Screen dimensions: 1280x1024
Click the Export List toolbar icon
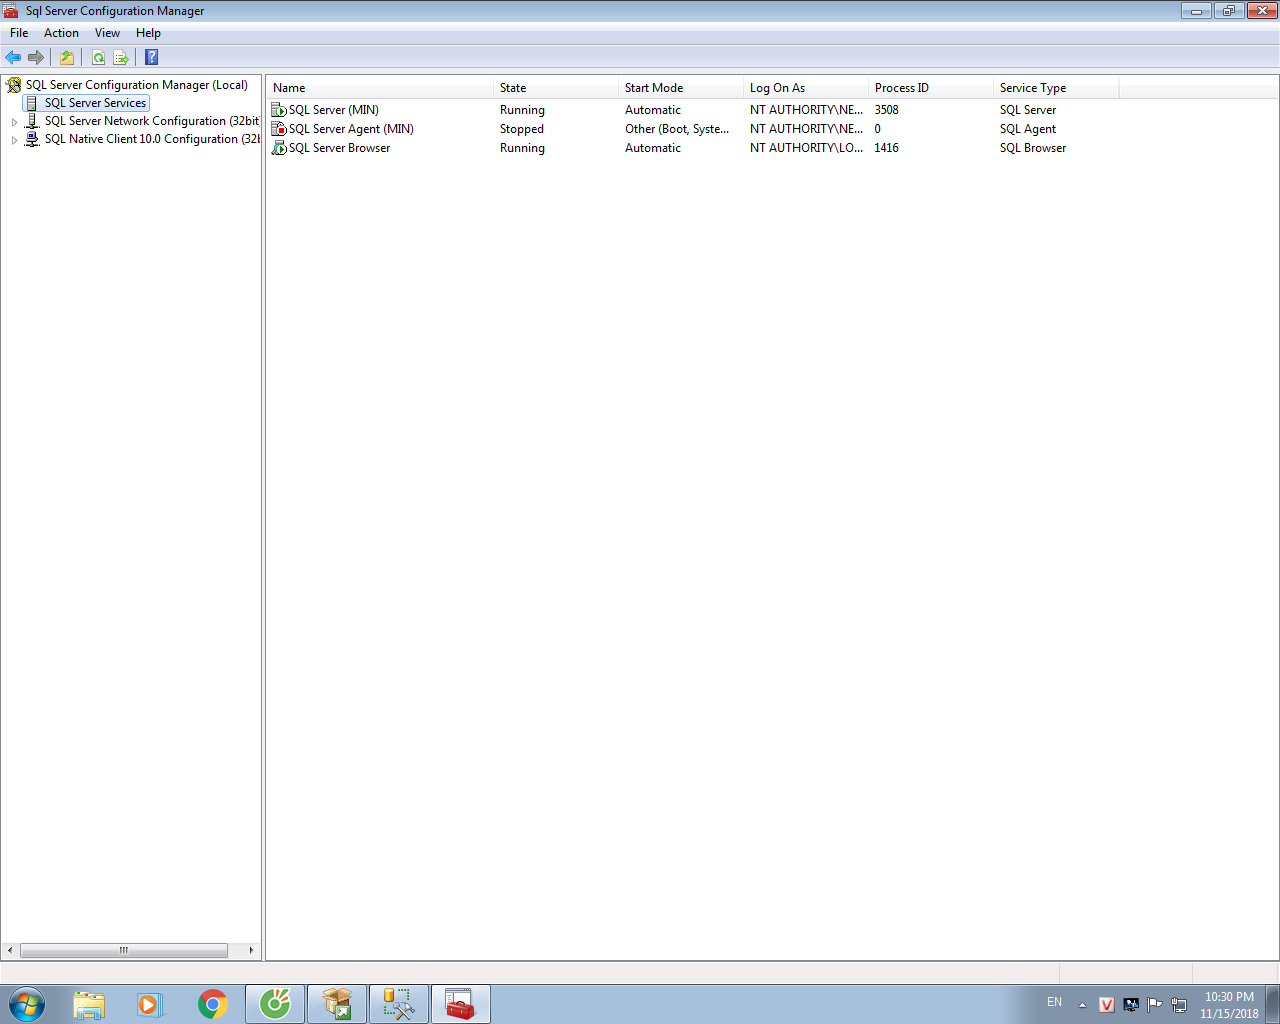121,58
